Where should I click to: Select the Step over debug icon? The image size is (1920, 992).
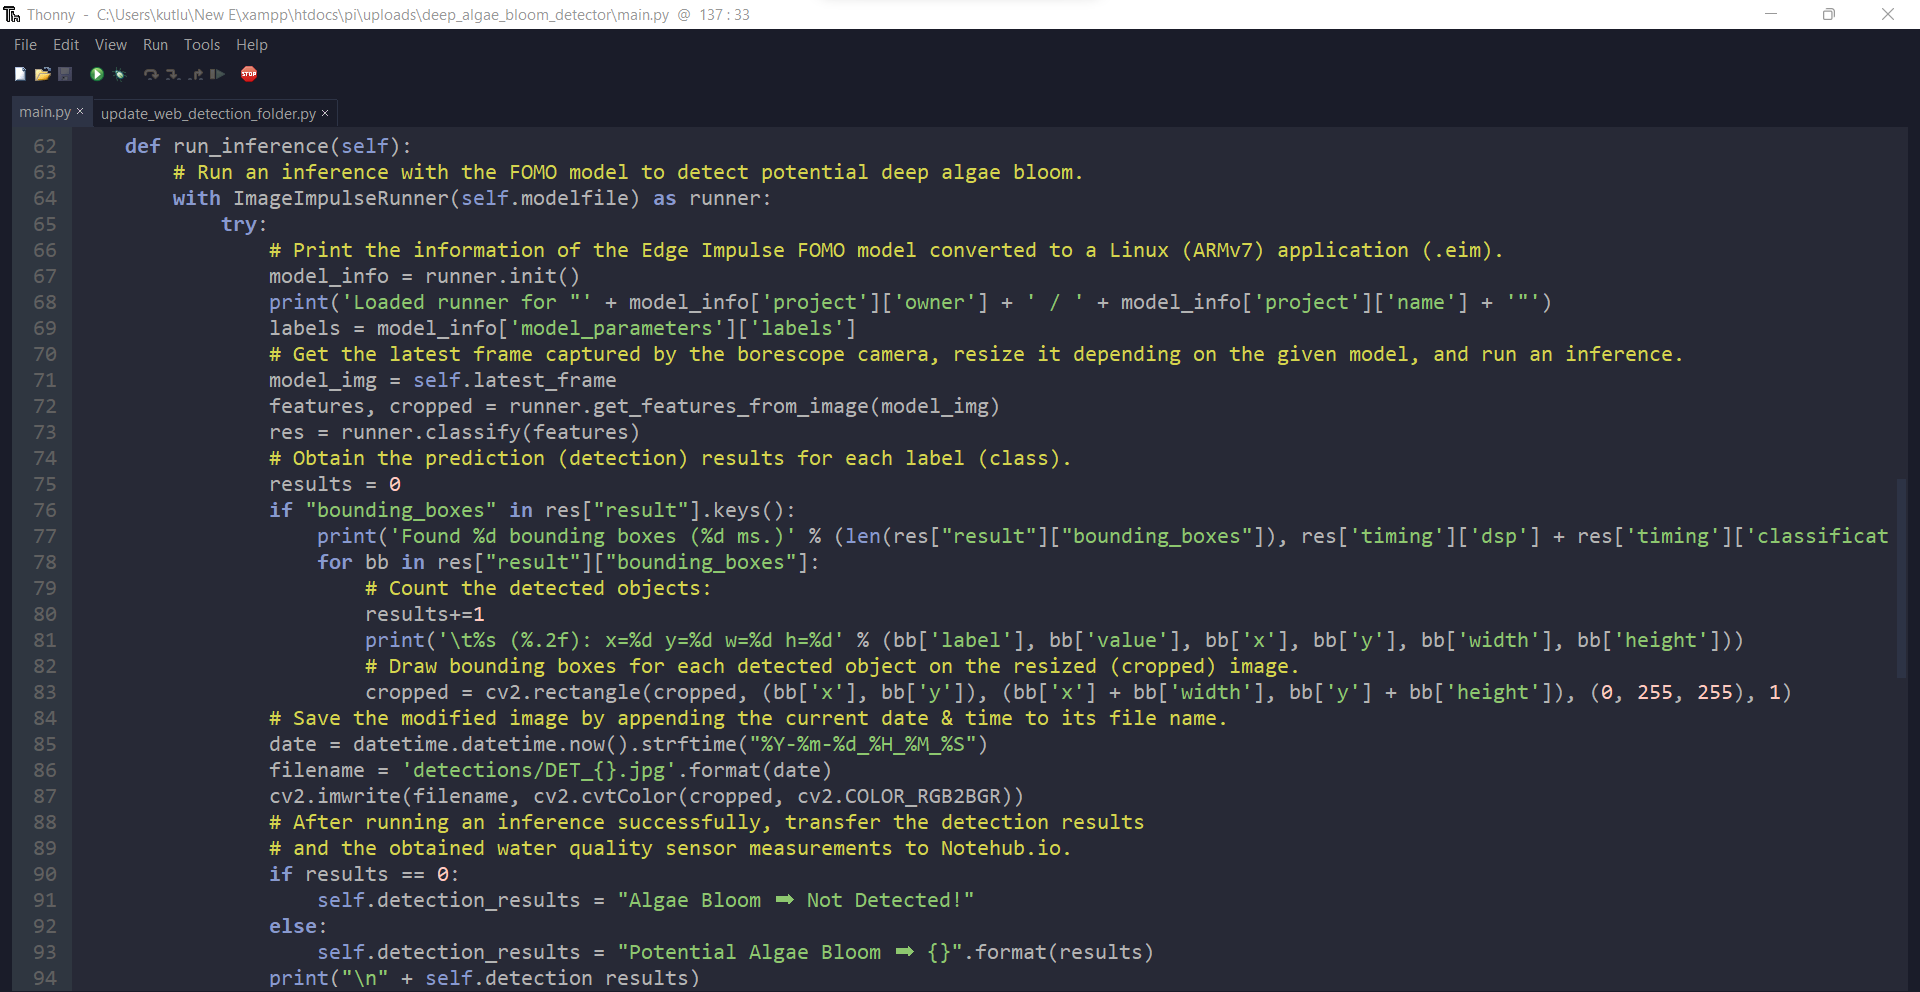[x=151, y=74]
